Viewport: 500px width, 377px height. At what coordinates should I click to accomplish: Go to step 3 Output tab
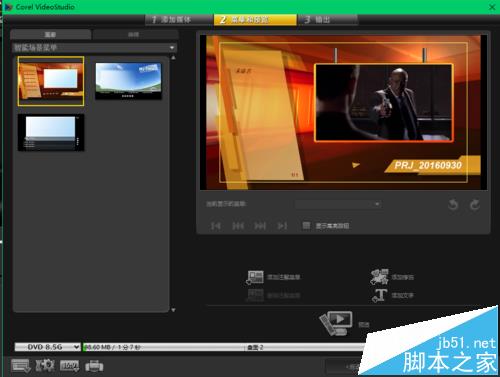point(328,19)
